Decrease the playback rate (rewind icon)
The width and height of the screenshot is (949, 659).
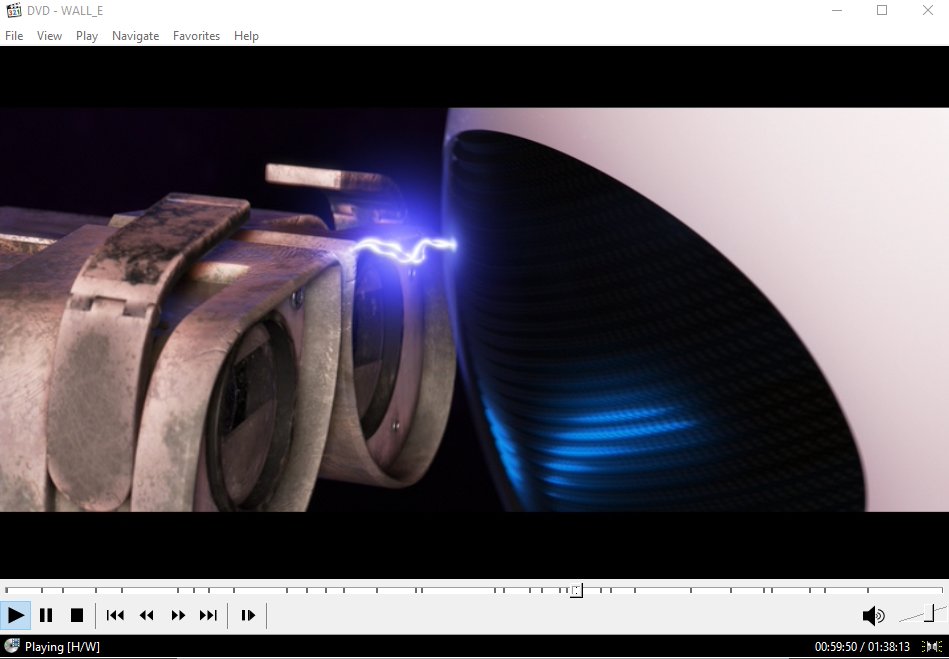(x=146, y=615)
